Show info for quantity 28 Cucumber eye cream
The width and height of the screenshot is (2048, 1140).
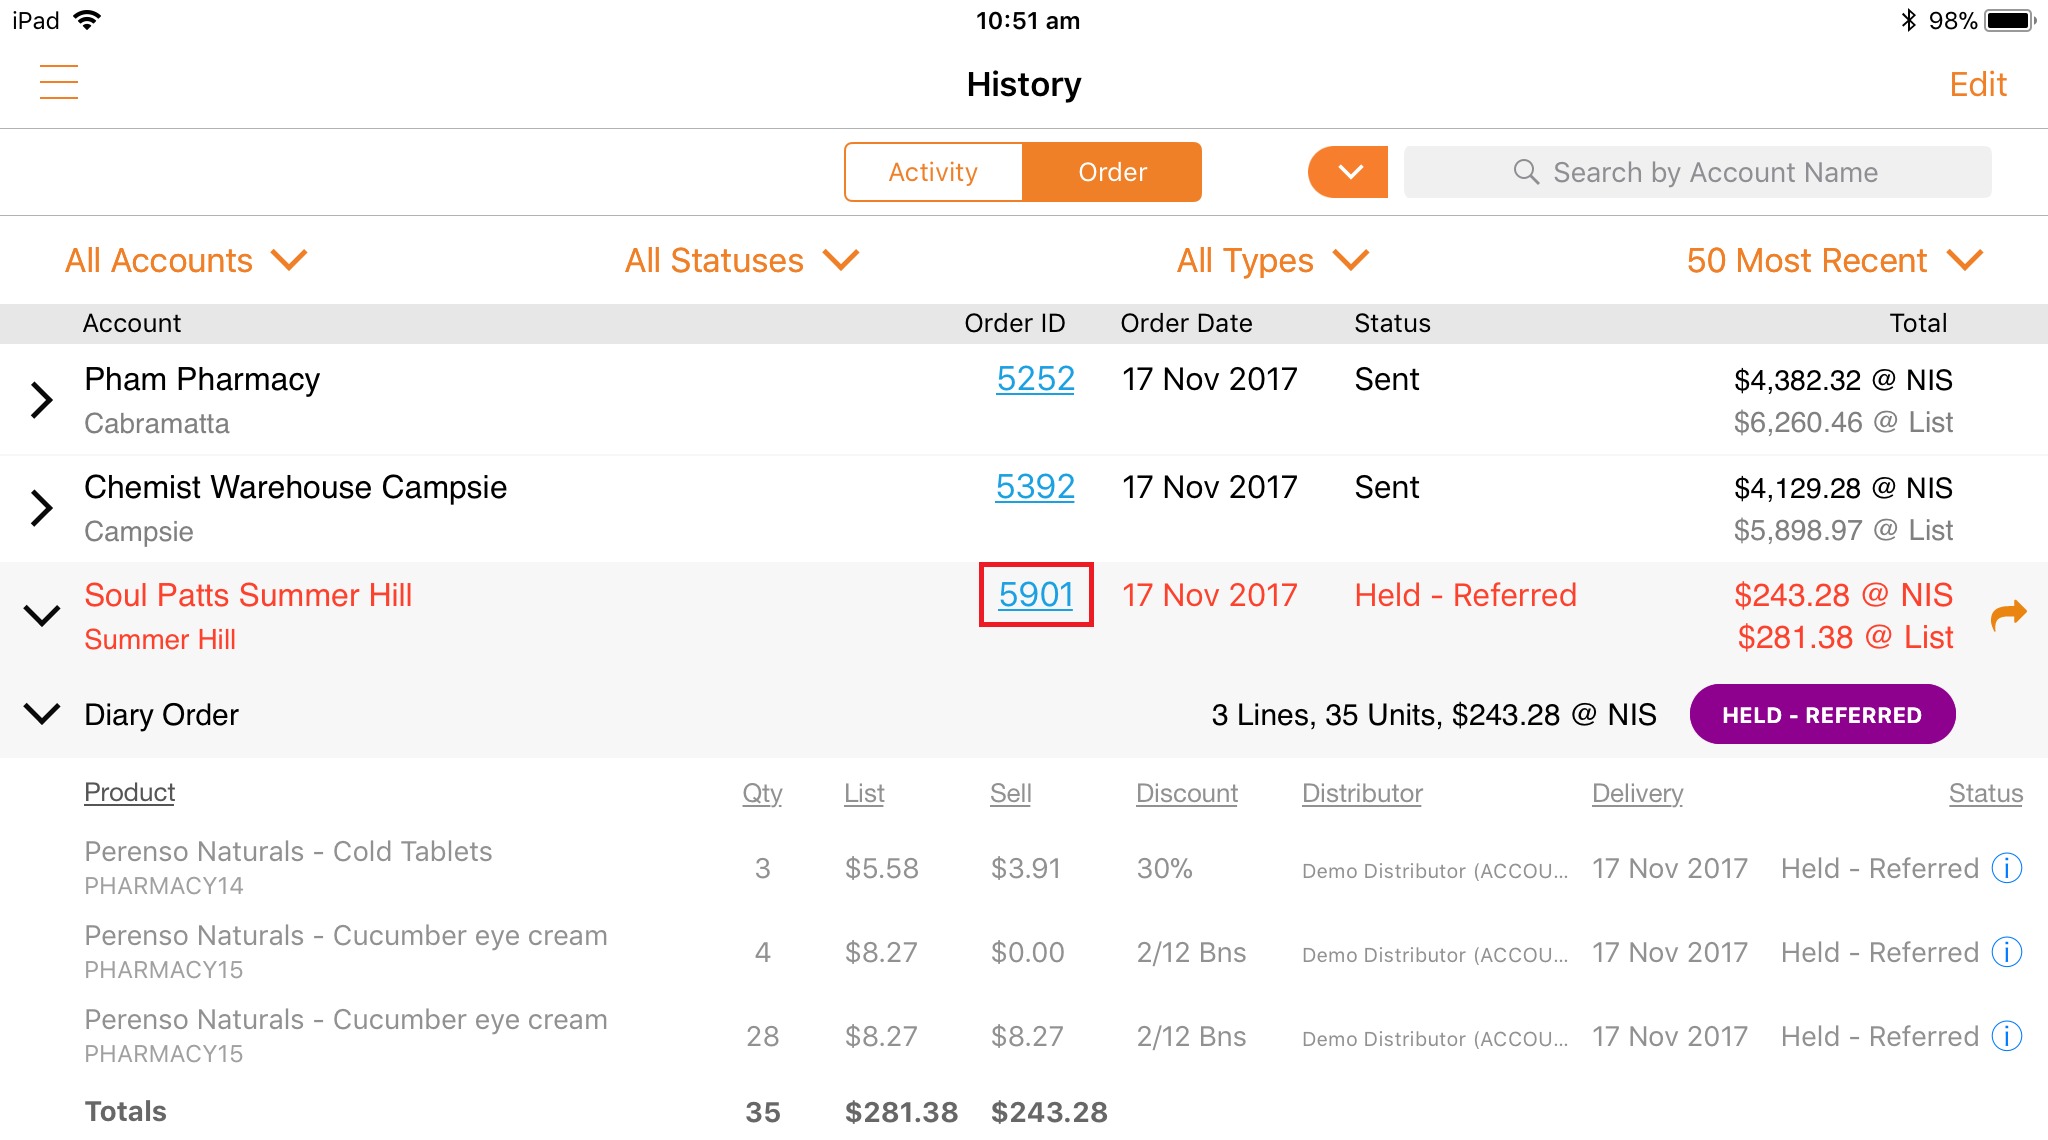(2007, 1036)
